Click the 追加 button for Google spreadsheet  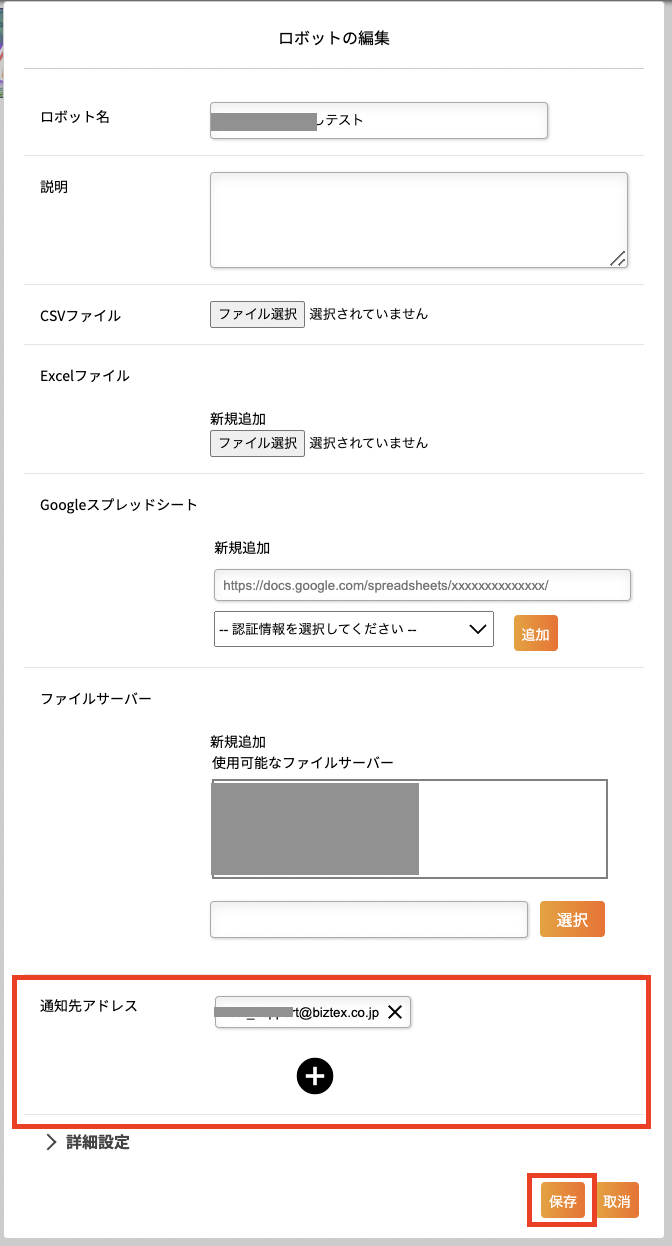click(536, 634)
